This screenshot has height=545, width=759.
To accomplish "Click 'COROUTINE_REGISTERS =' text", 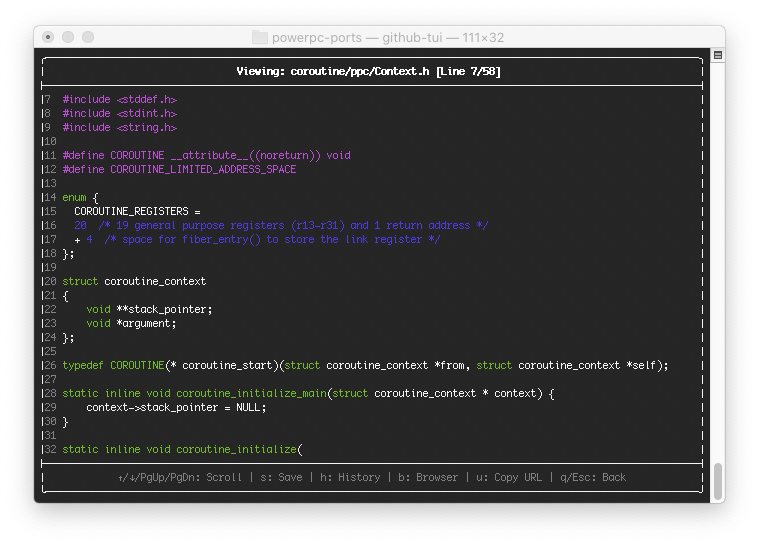I will click(137, 212).
